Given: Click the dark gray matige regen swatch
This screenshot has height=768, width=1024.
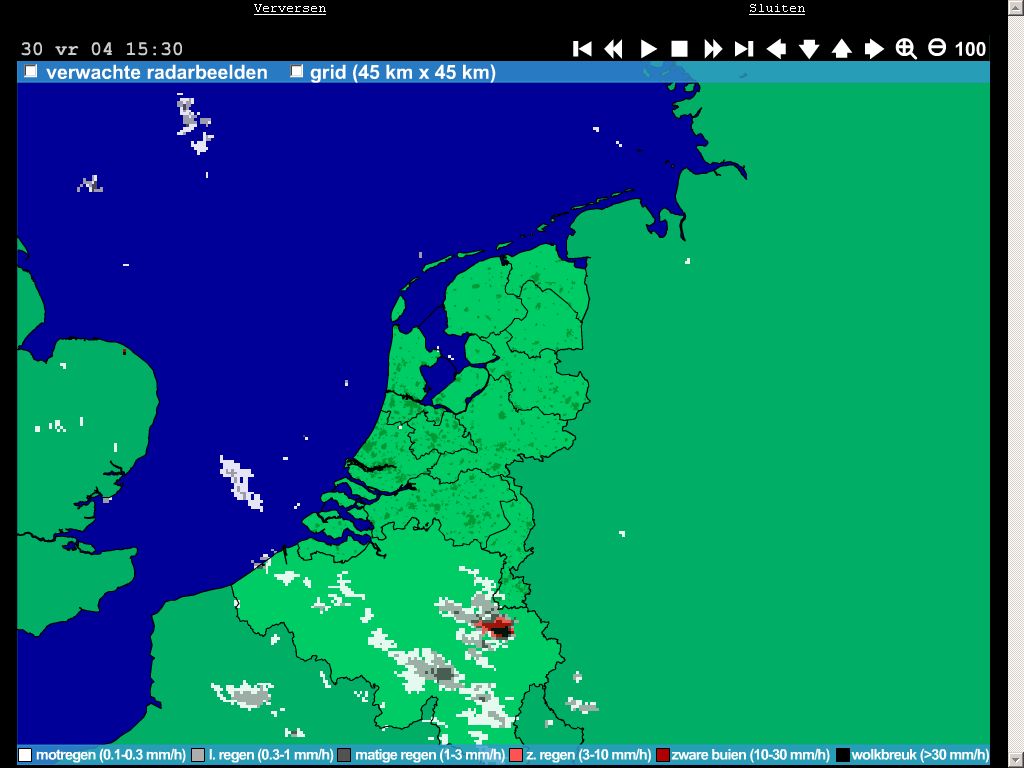Looking at the screenshot, I should tap(344, 755).
